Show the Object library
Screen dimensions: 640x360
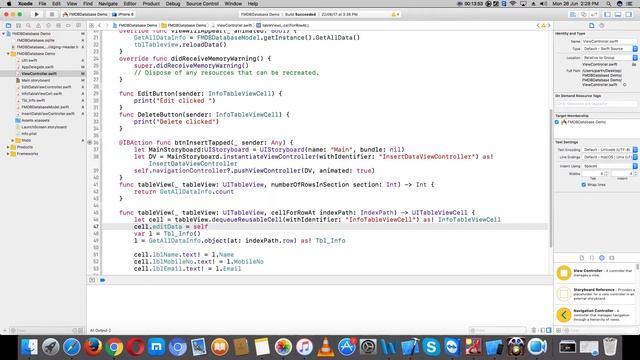tap(602, 258)
